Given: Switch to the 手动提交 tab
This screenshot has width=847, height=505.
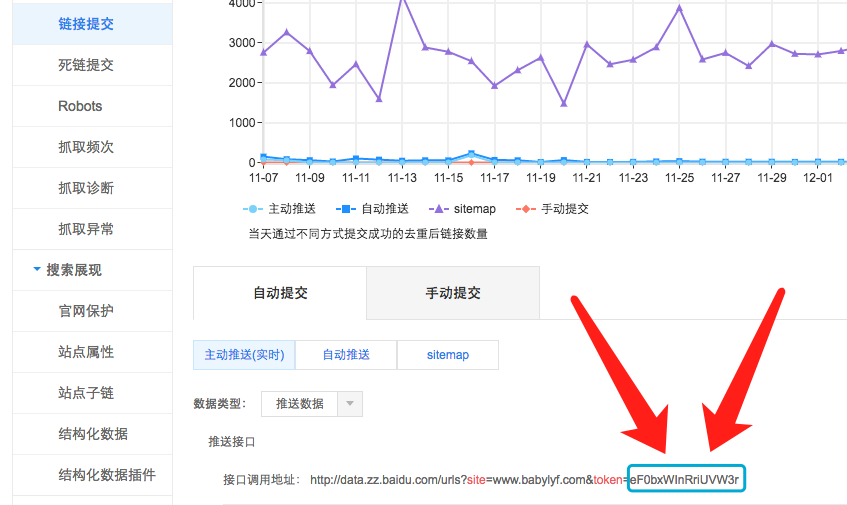Looking at the screenshot, I should [453, 293].
